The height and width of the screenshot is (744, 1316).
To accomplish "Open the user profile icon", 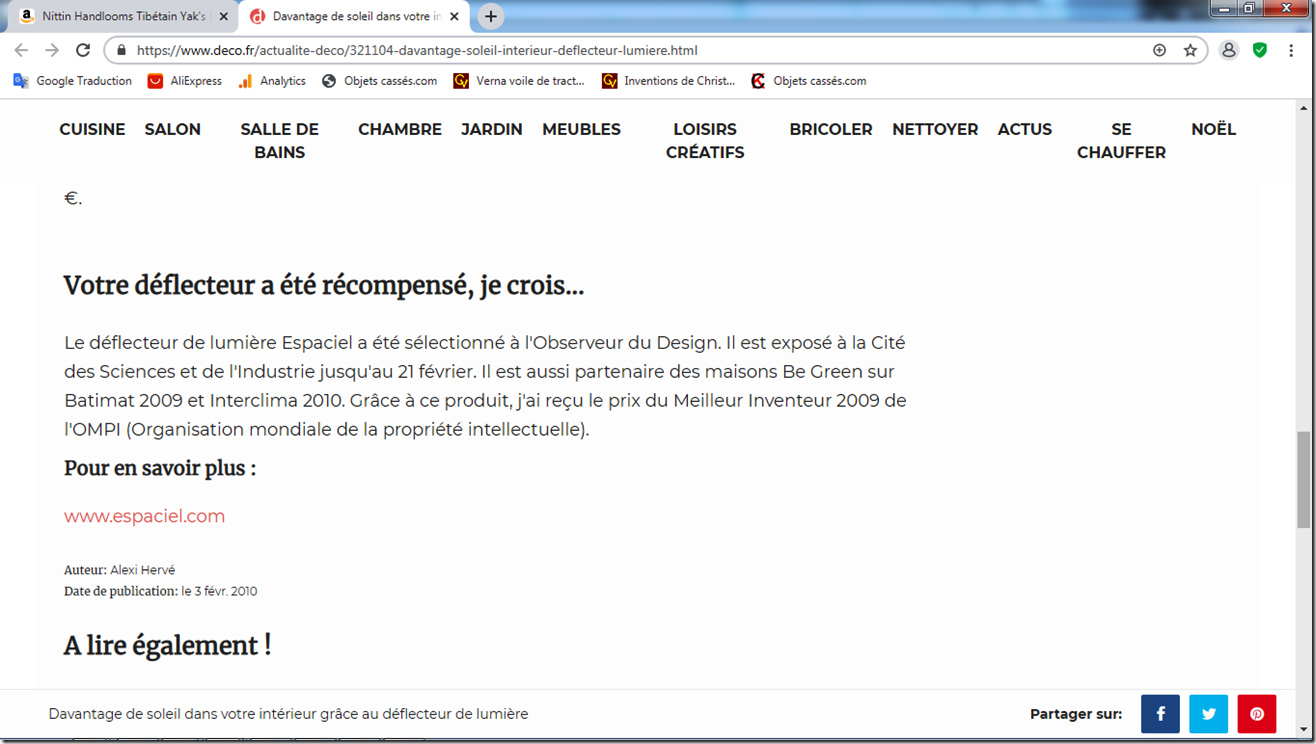I will 1229,50.
